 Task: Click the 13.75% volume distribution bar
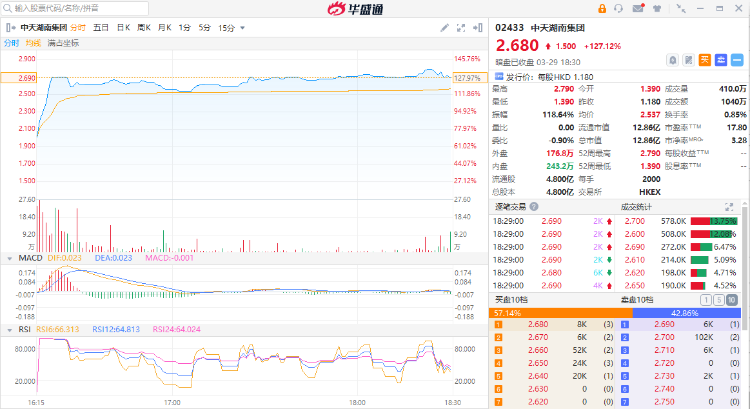[x=714, y=221]
